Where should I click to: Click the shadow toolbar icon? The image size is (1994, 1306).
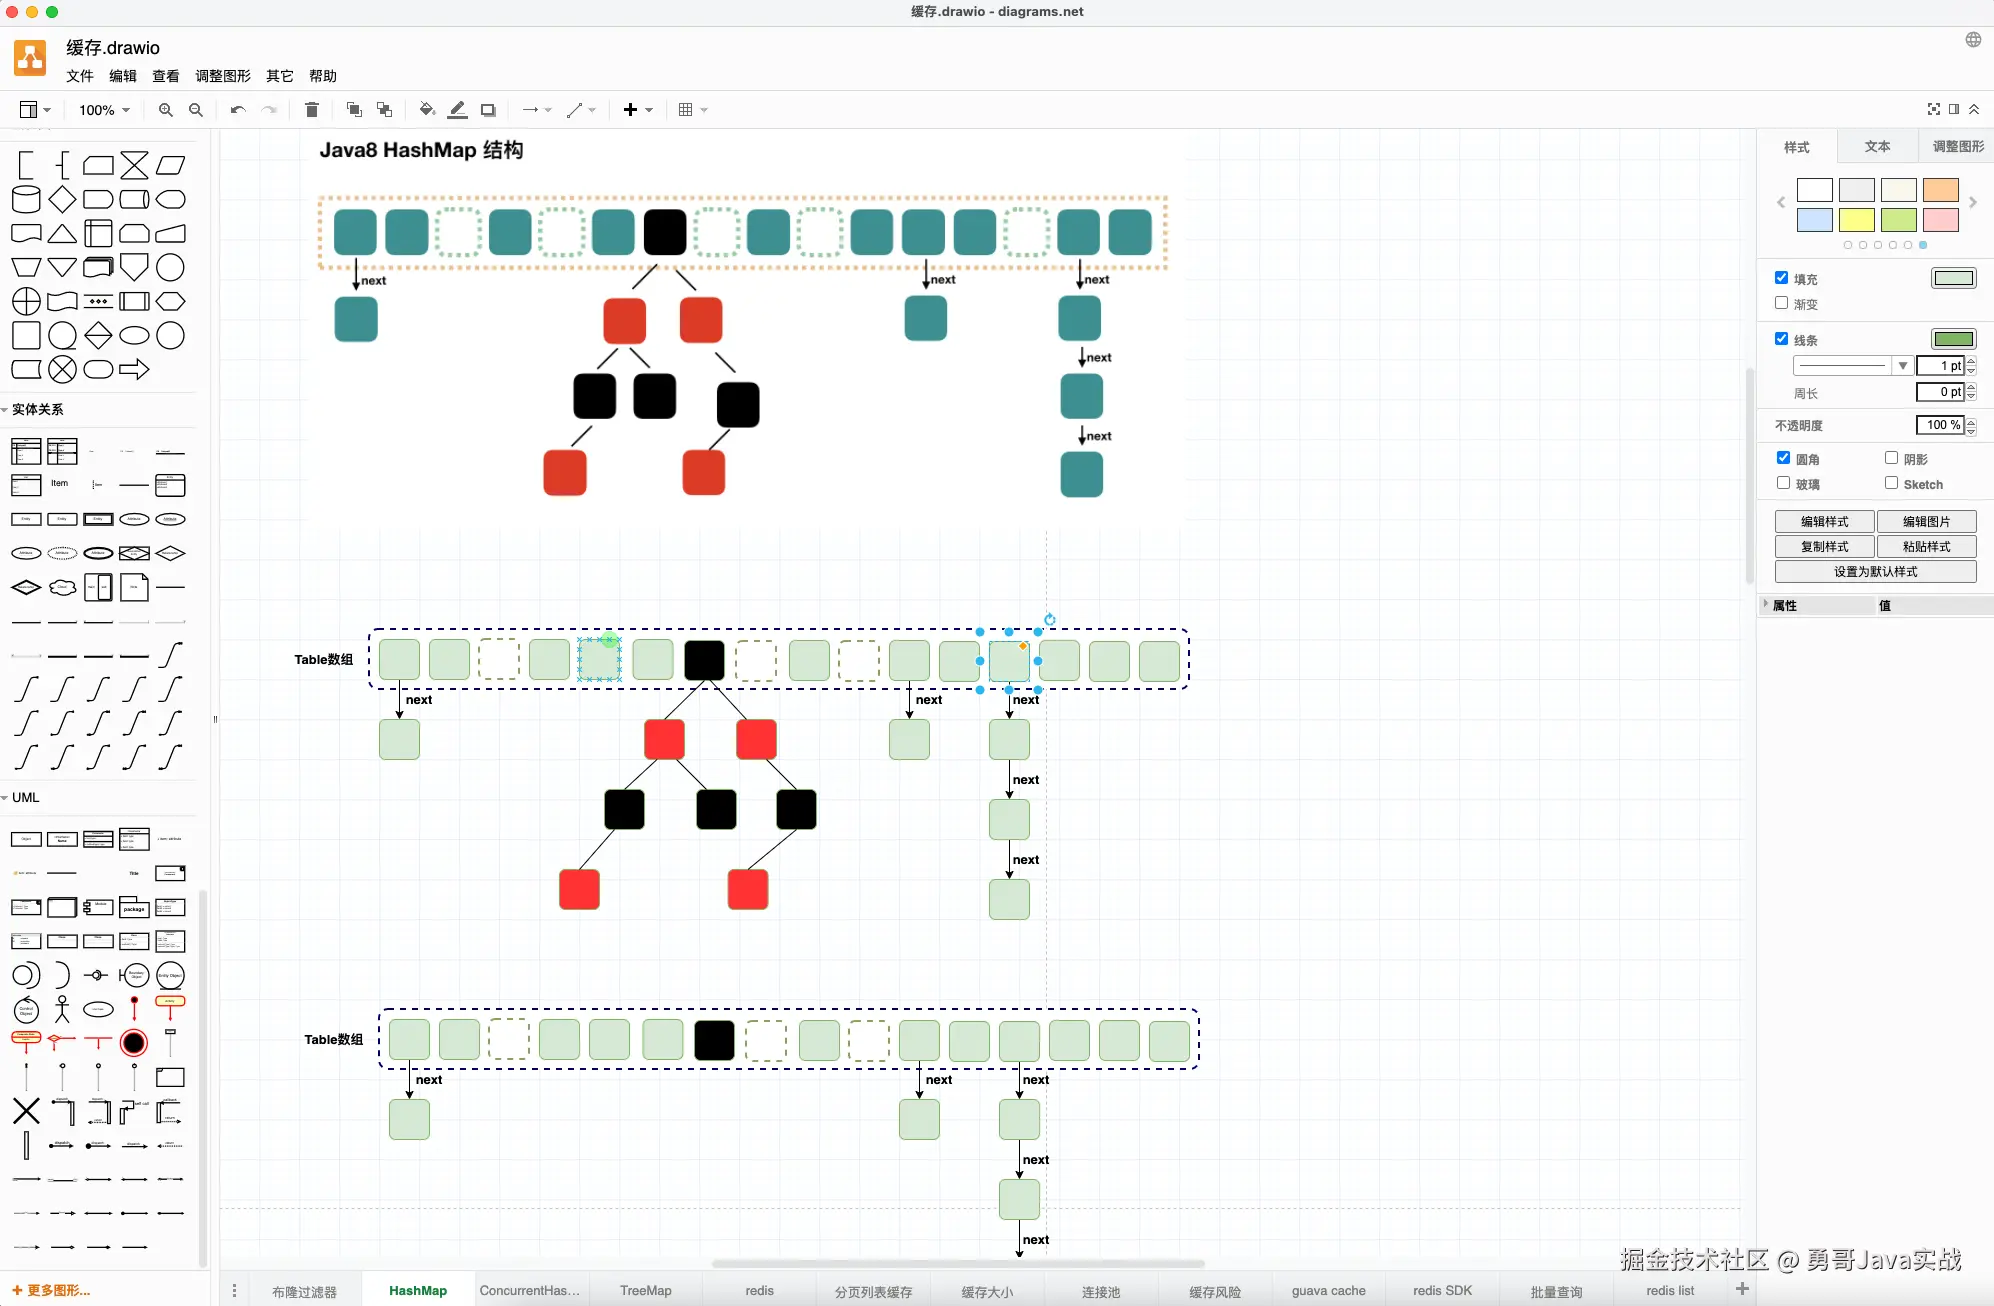tap(488, 110)
